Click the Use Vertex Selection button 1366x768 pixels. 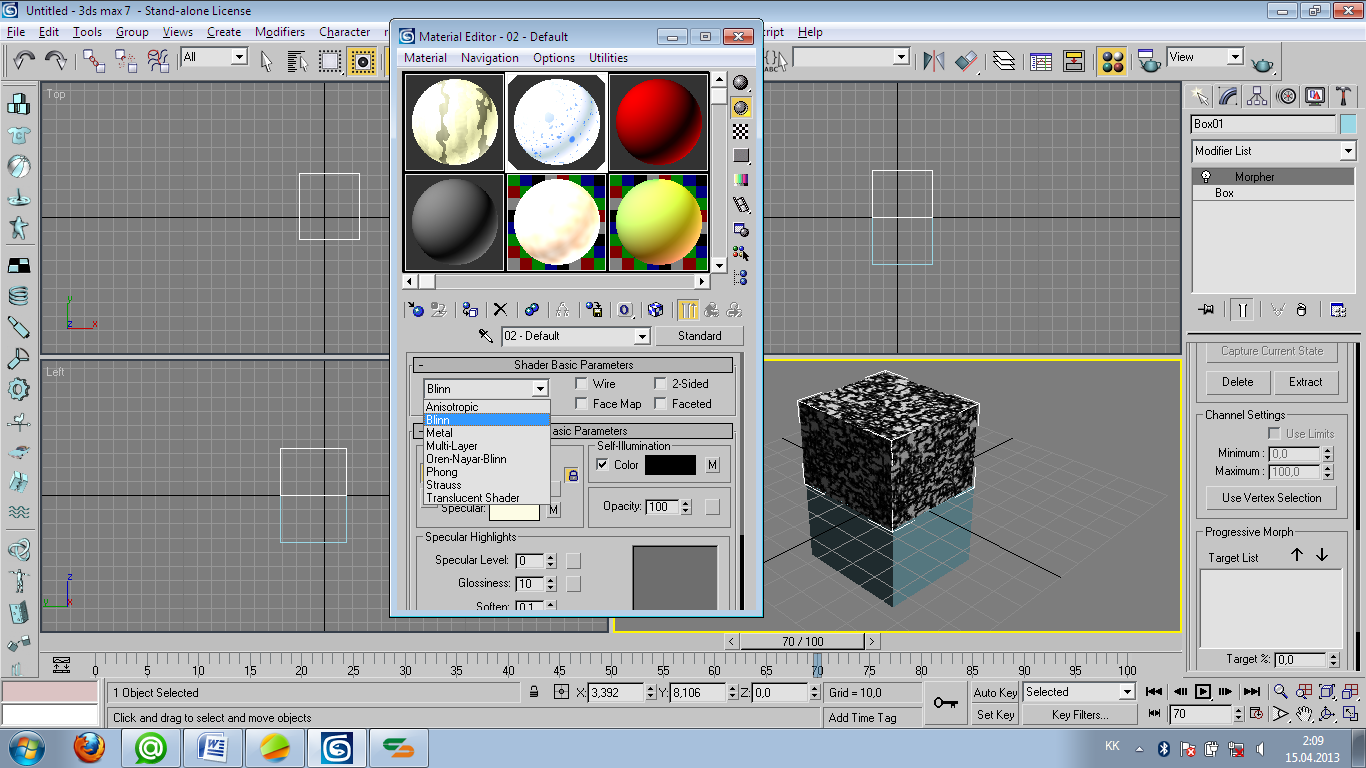coord(1271,498)
